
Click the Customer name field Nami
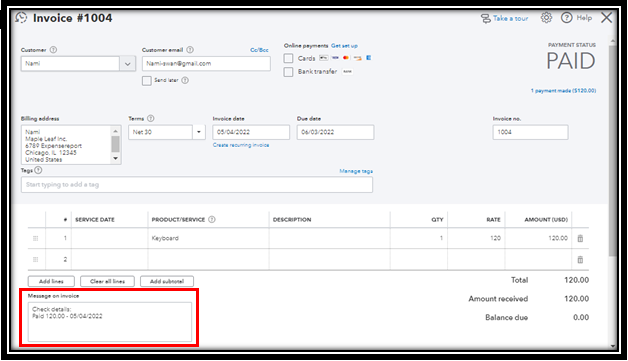coord(70,64)
